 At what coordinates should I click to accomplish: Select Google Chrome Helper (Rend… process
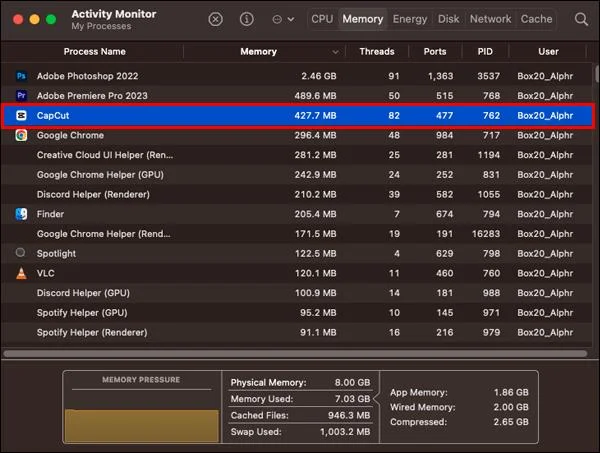pos(104,234)
